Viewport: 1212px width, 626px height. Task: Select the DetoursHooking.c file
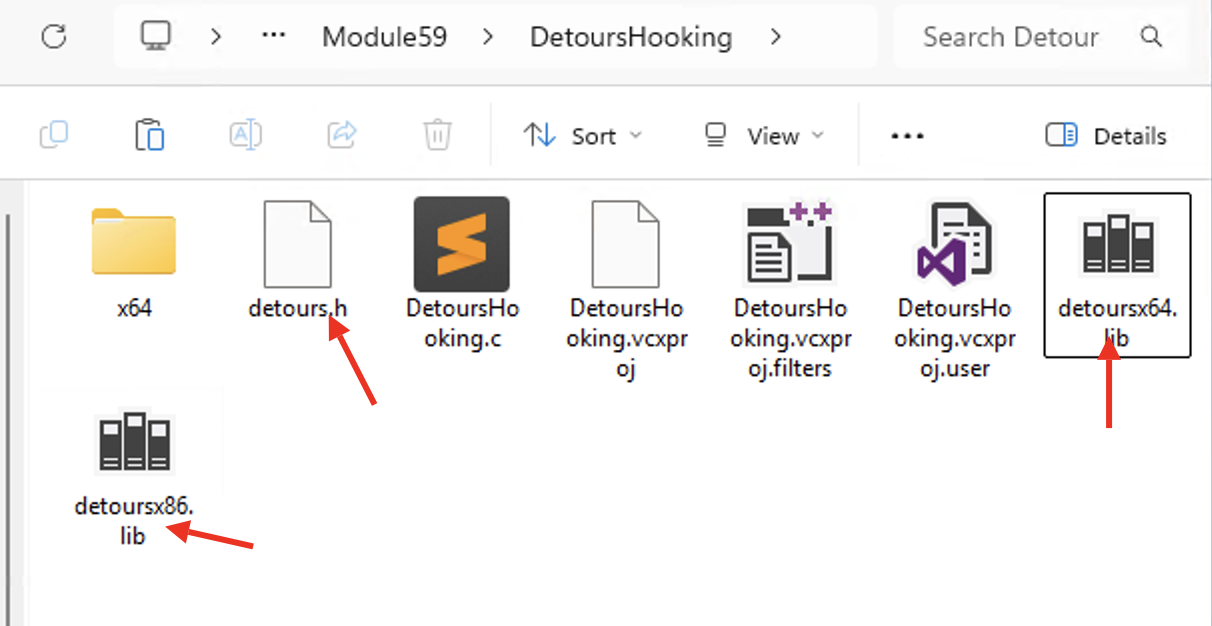462,268
